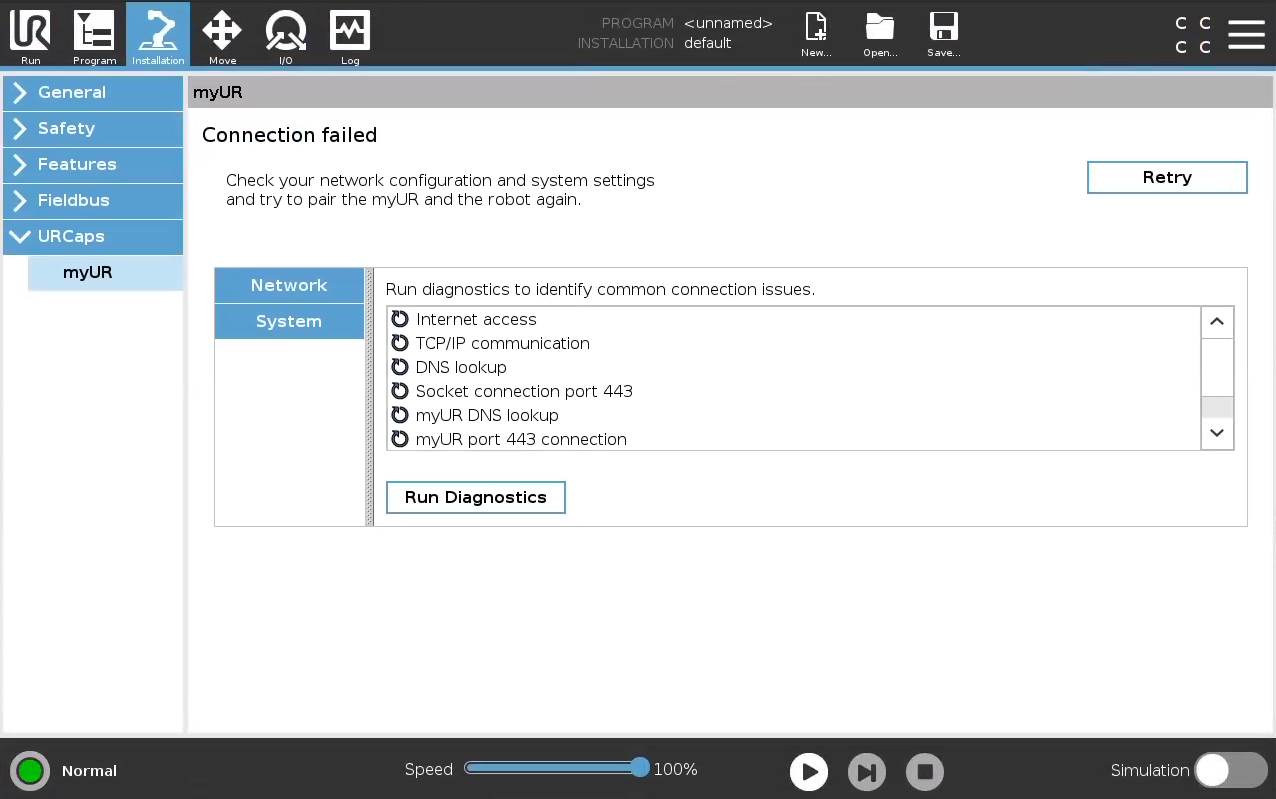Expand the Features section
The width and height of the screenshot is (1276, 799).
tap(93, 164)
